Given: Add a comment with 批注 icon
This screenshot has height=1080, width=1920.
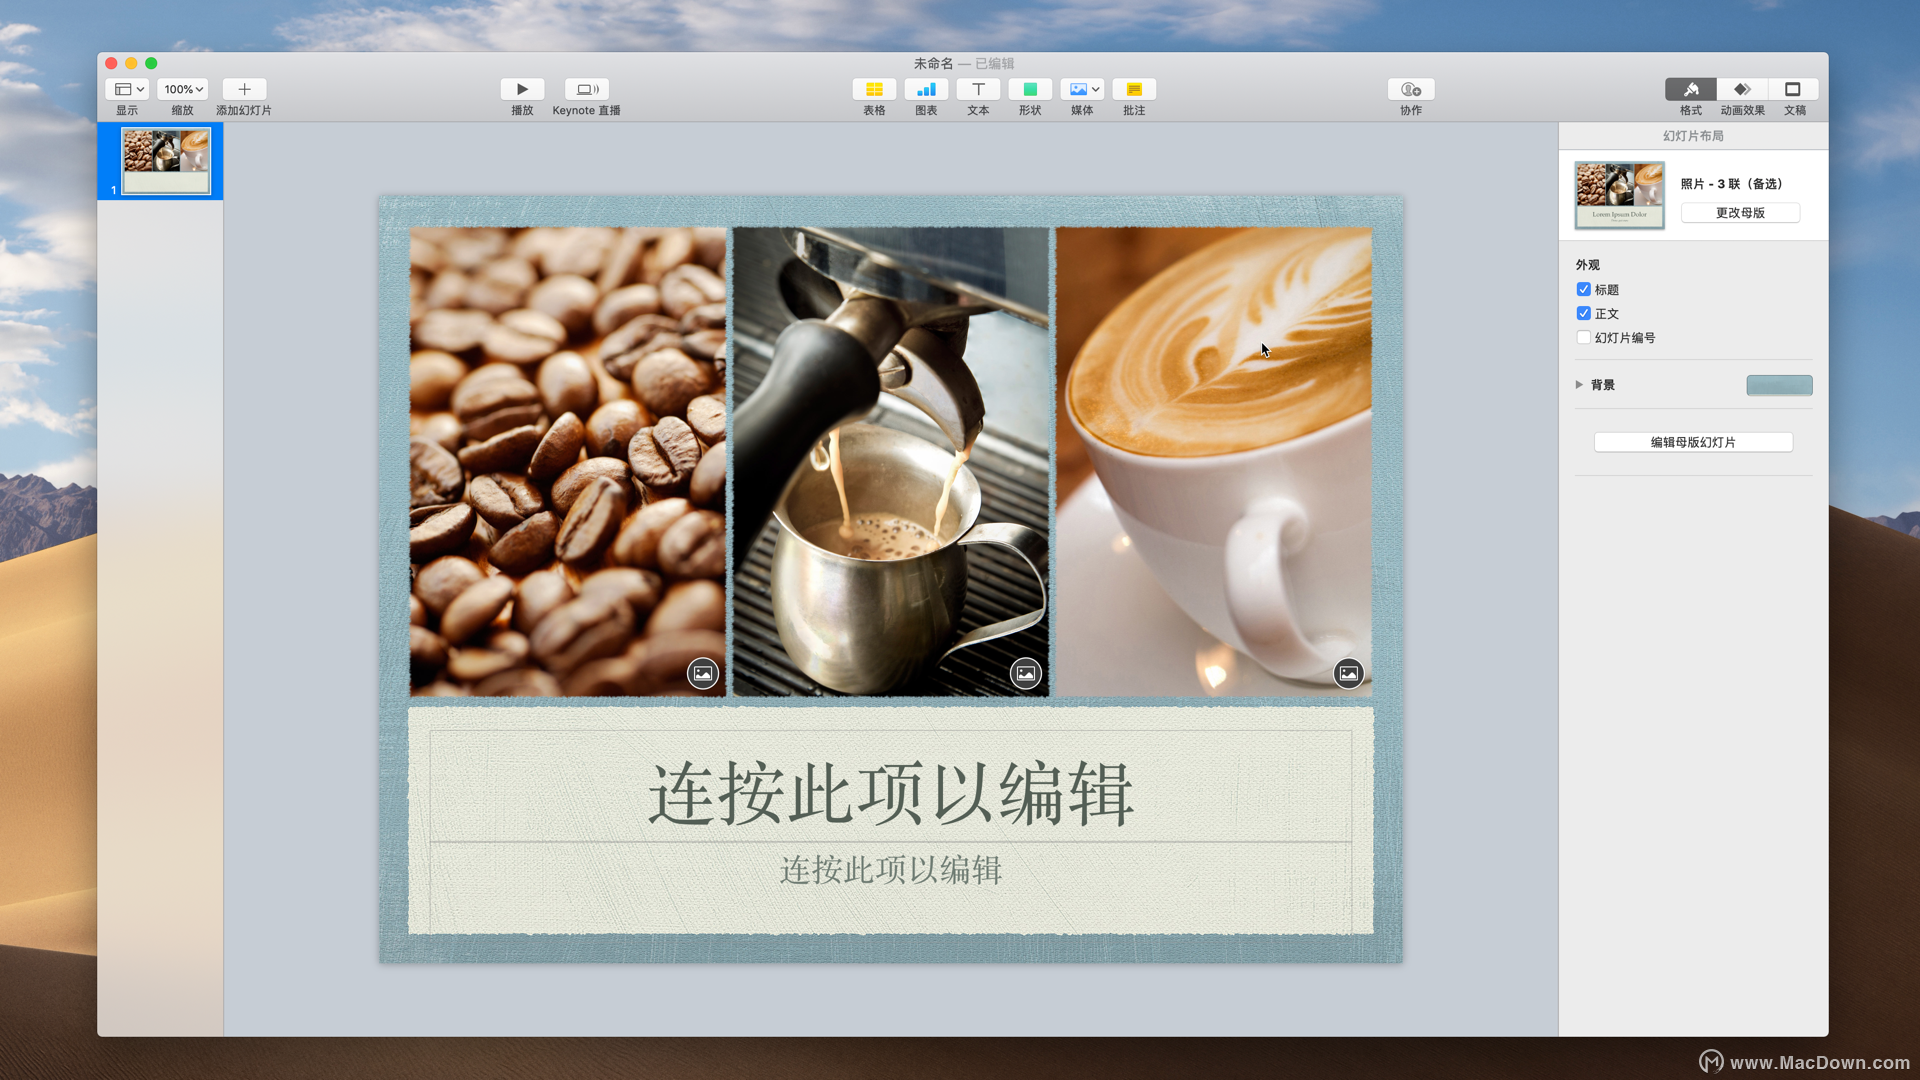Looking at the screenshot, I should pos(1134,89).
